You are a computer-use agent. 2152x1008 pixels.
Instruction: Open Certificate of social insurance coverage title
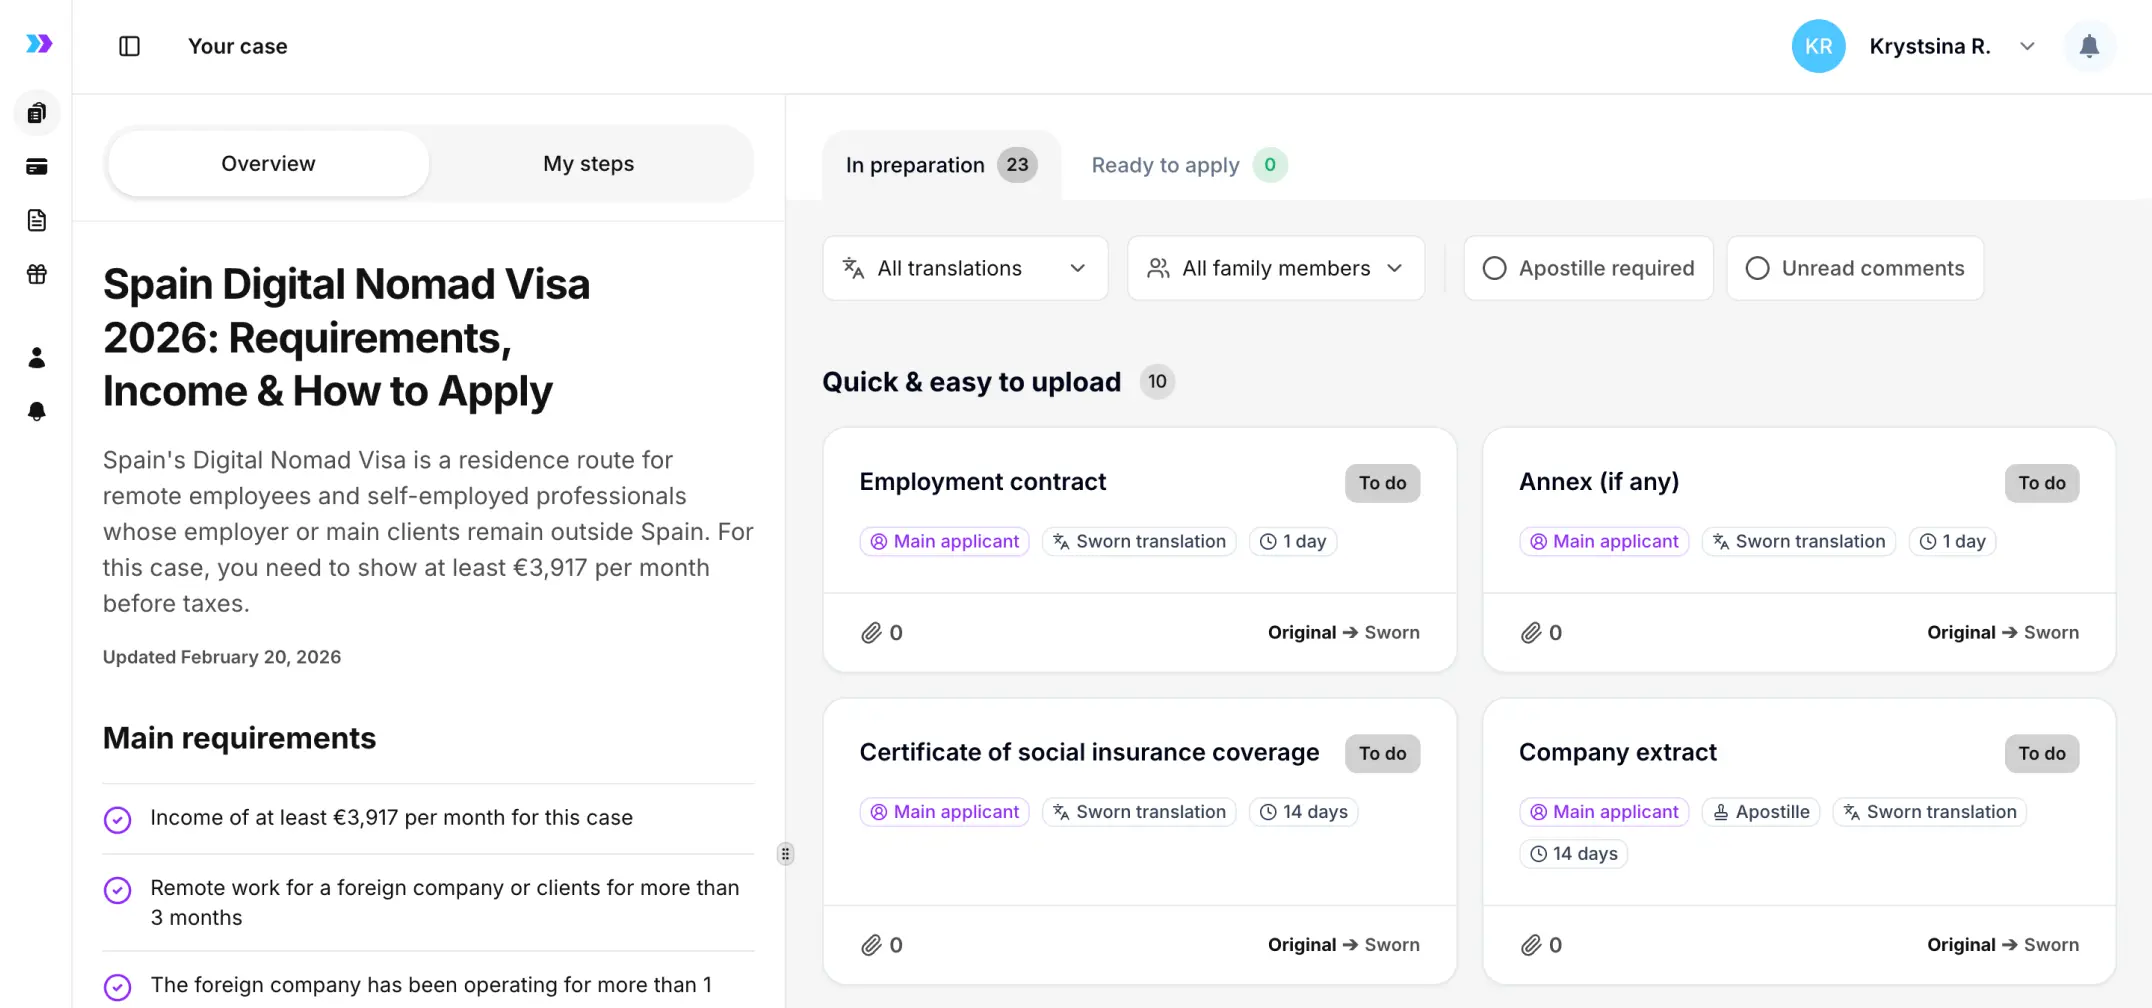coord(1089,753)
